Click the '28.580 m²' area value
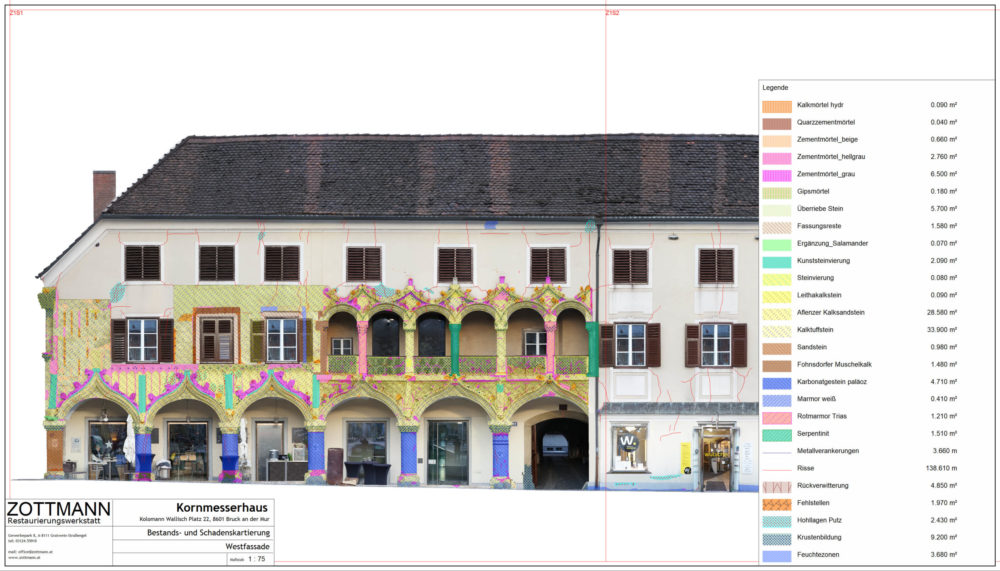The height and width of the screenshot is (571, 1000). pos(942,313)
